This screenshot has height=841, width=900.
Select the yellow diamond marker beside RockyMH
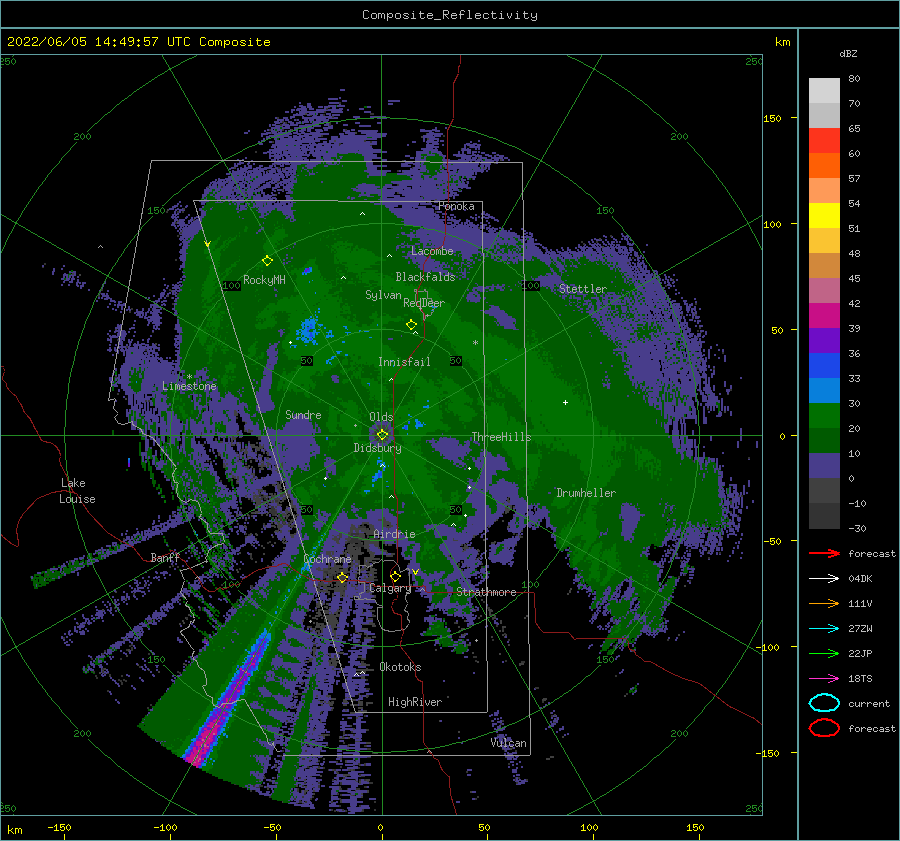[x=267, y=261]
